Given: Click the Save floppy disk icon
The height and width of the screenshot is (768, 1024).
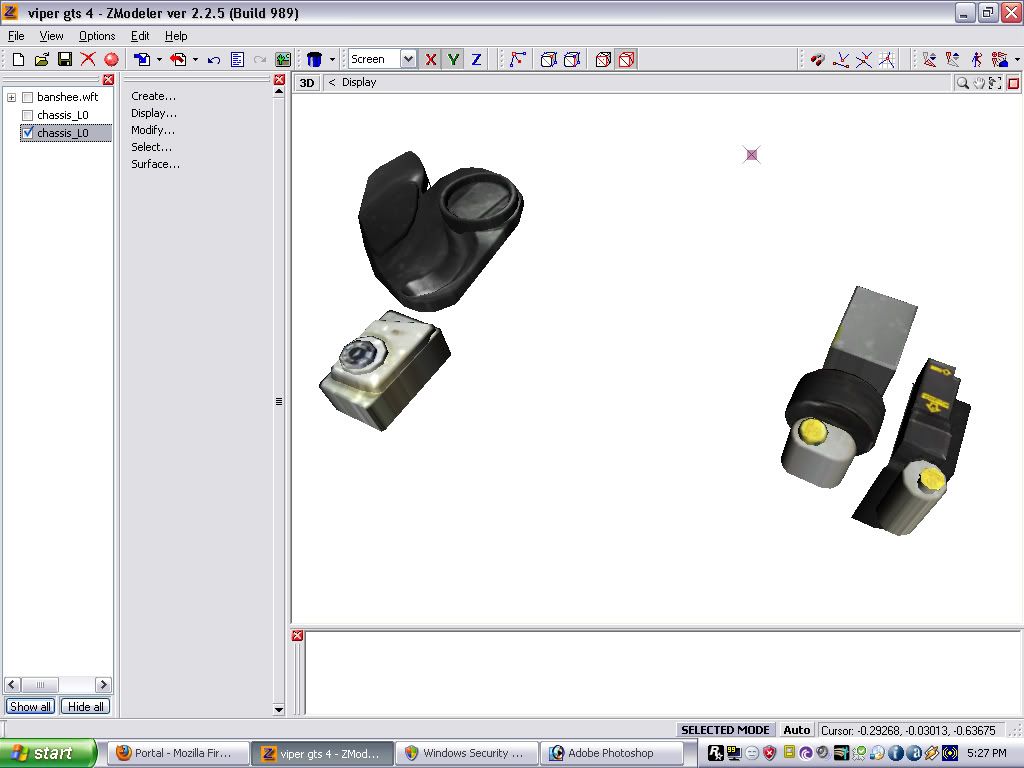Looking at the screenshot, I should pyautogui.click(x=64, y=60).
